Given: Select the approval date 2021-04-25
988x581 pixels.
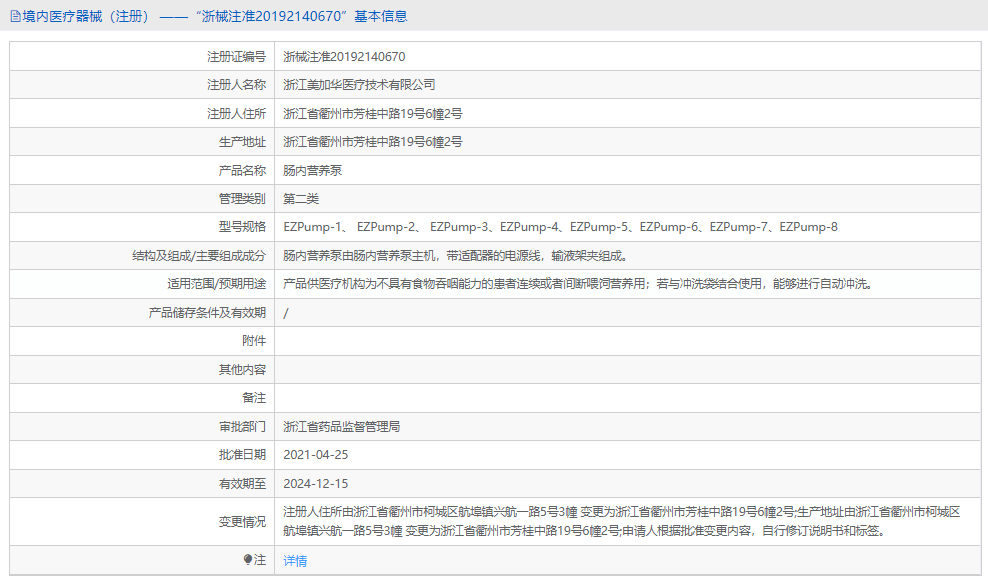Looking at the screenshot, I should pos(319,455).
